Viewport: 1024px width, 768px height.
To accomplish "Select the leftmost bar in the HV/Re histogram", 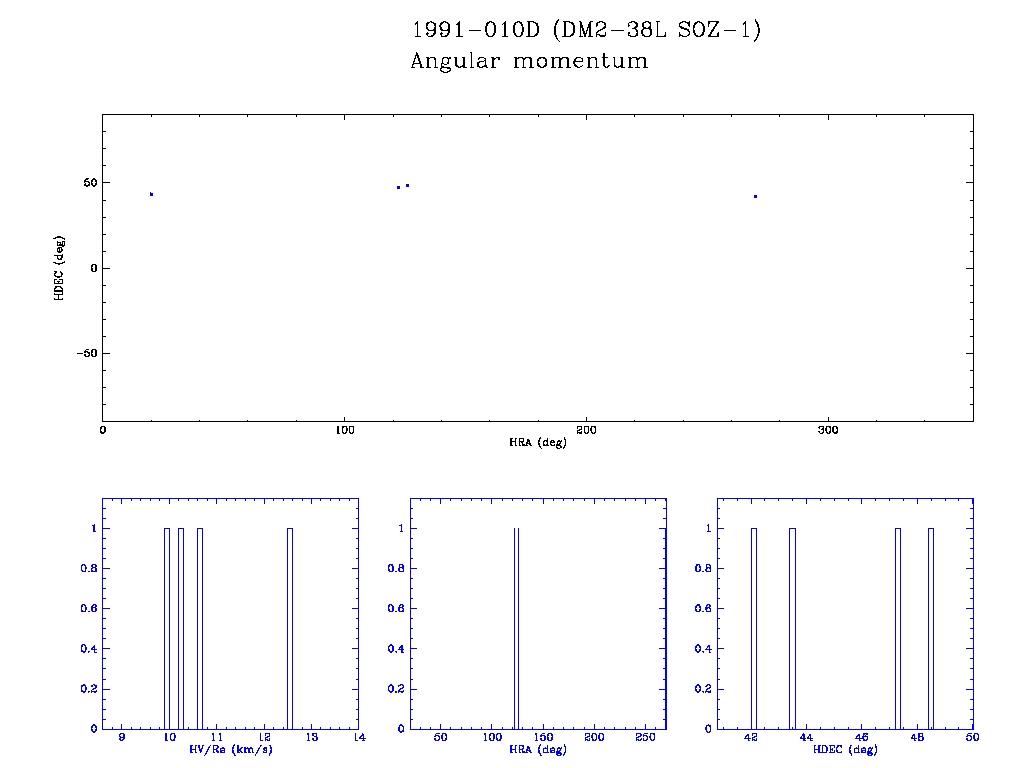I will click(167, 628).
